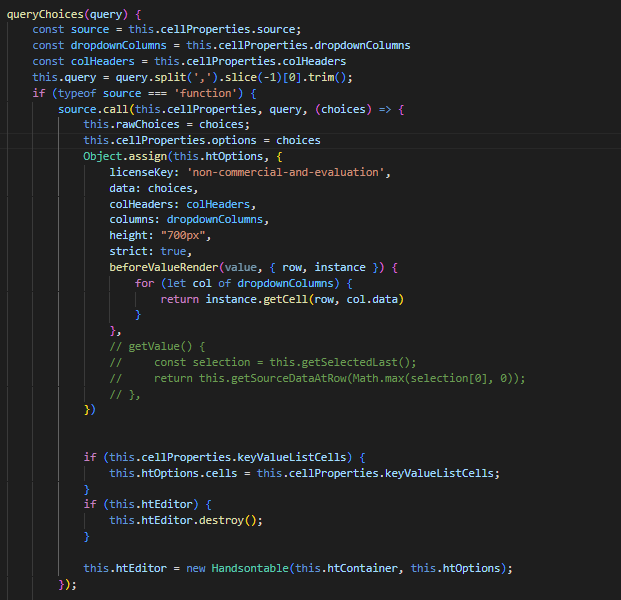Click the 'new Handsontable' constructor line
Image resolution: width=621 pixels, height=600 pixels.
coord(298,568)
